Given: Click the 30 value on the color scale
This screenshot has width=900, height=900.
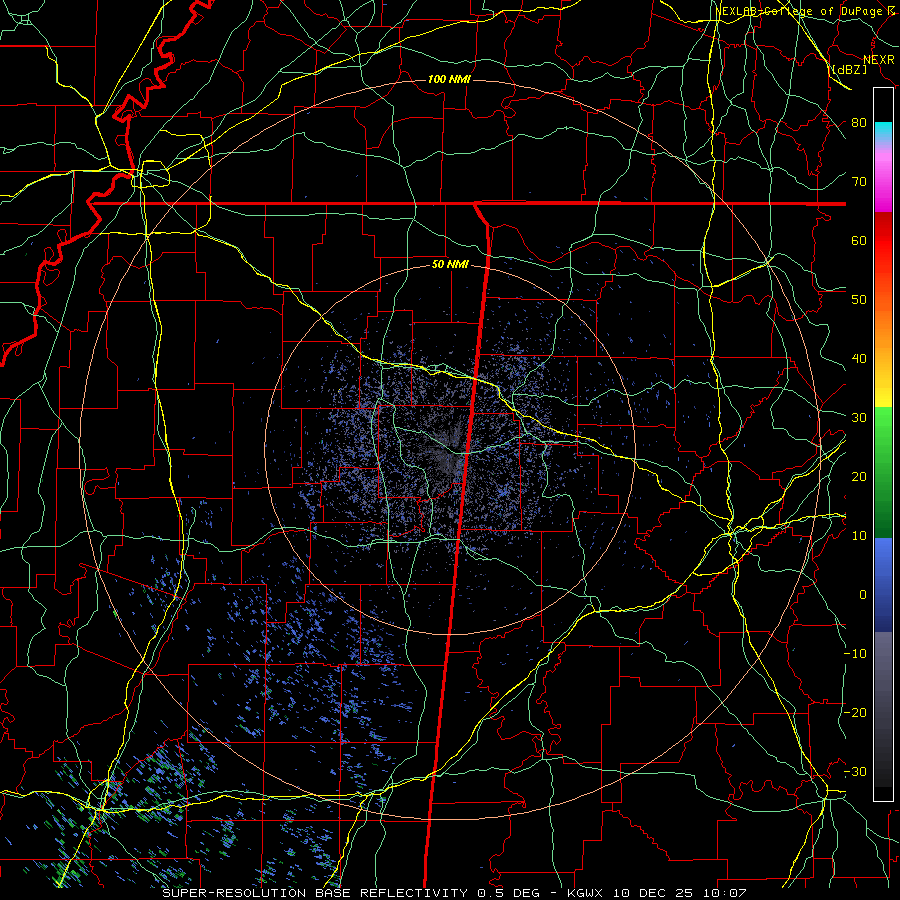Looking at the screenshot, I should point(859,418).
